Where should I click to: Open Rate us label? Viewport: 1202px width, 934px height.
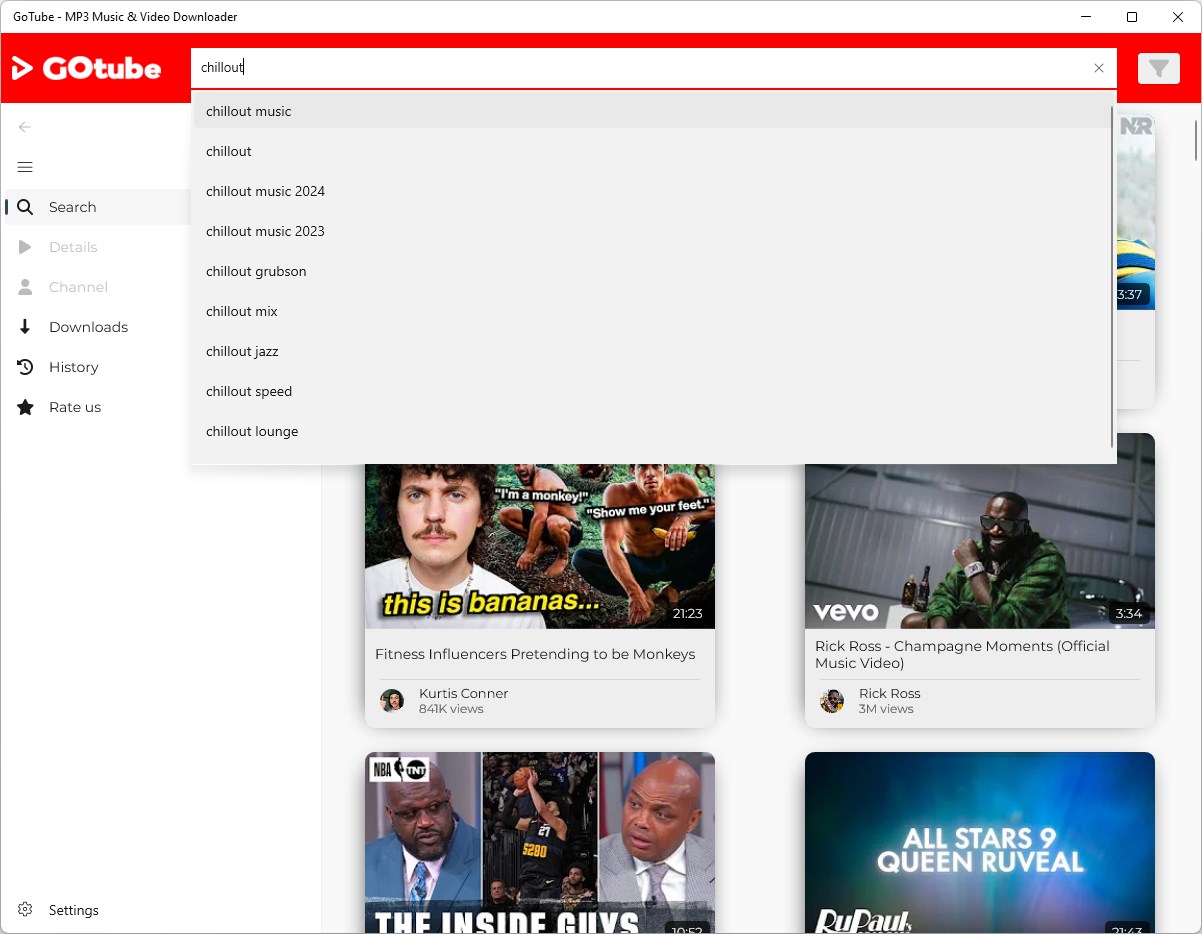[75, 407]
